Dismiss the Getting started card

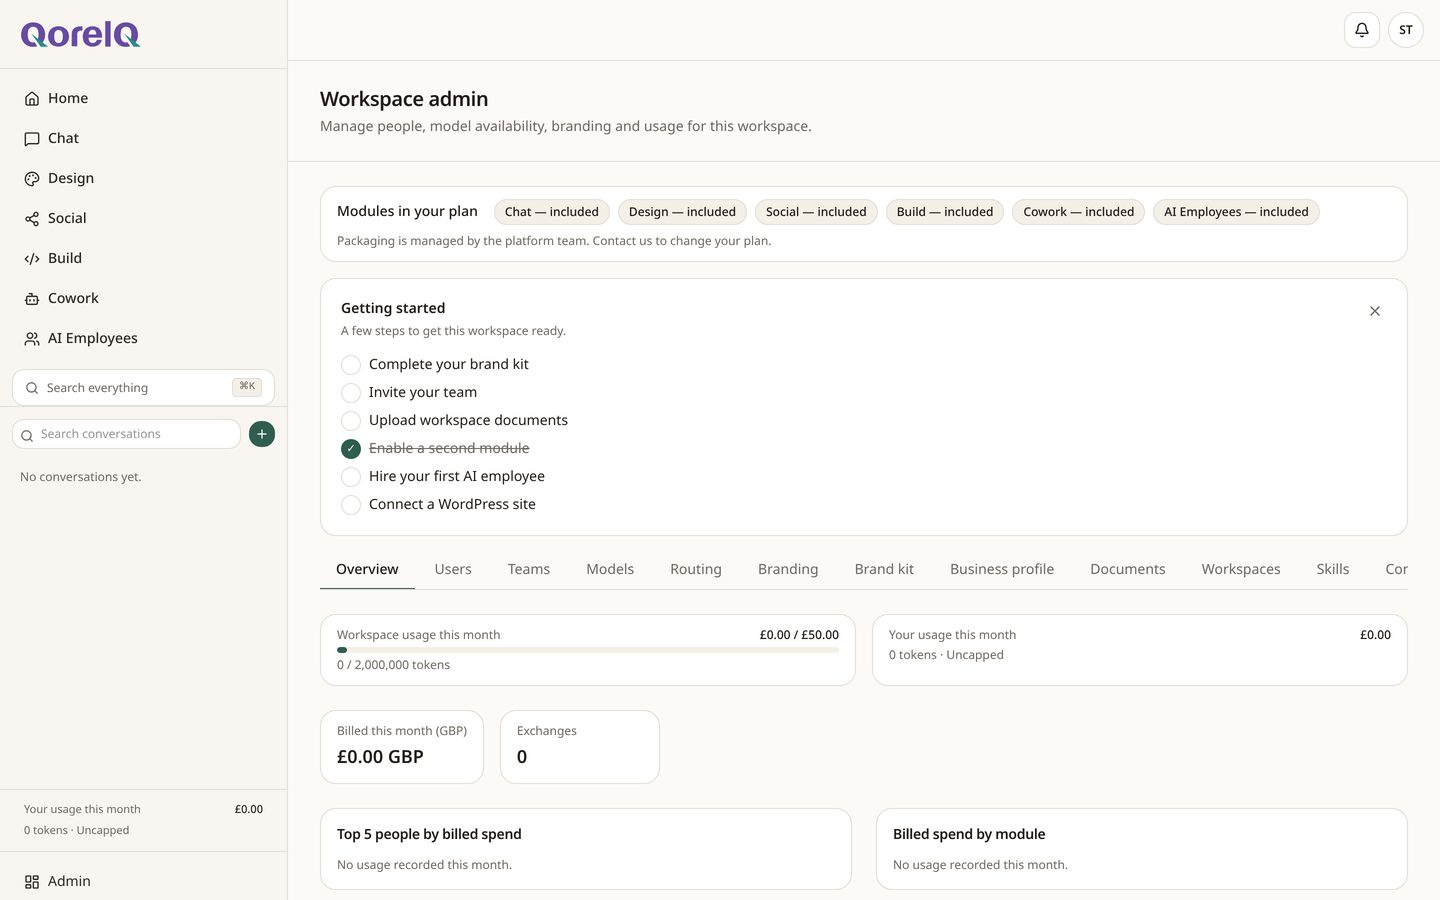click(x=1375, y=311)
